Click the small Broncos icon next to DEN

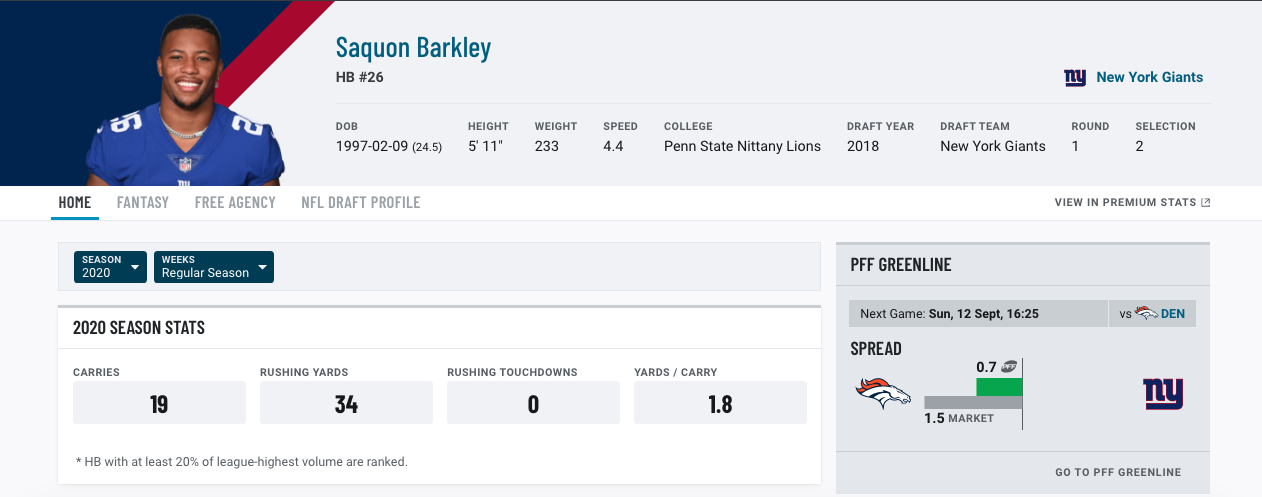pos(1146,314)
